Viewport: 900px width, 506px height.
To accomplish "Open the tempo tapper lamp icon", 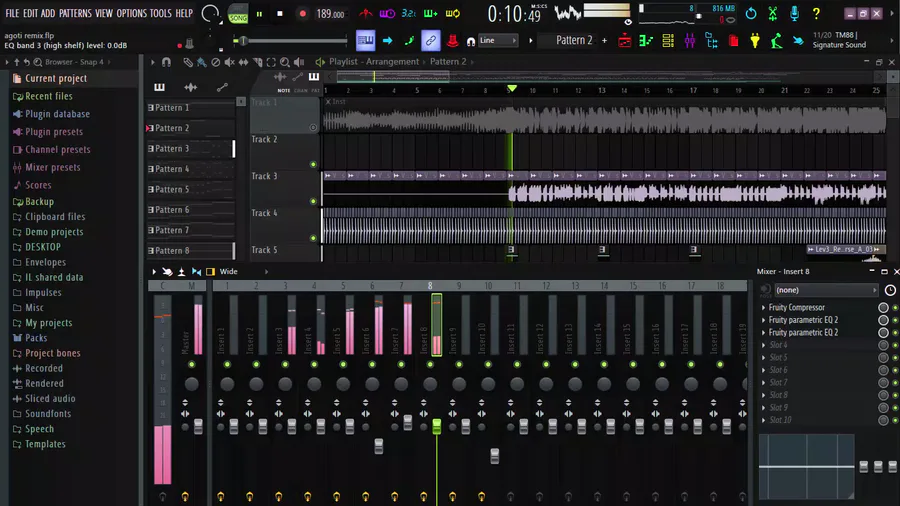I will click(x=777, y=41).
